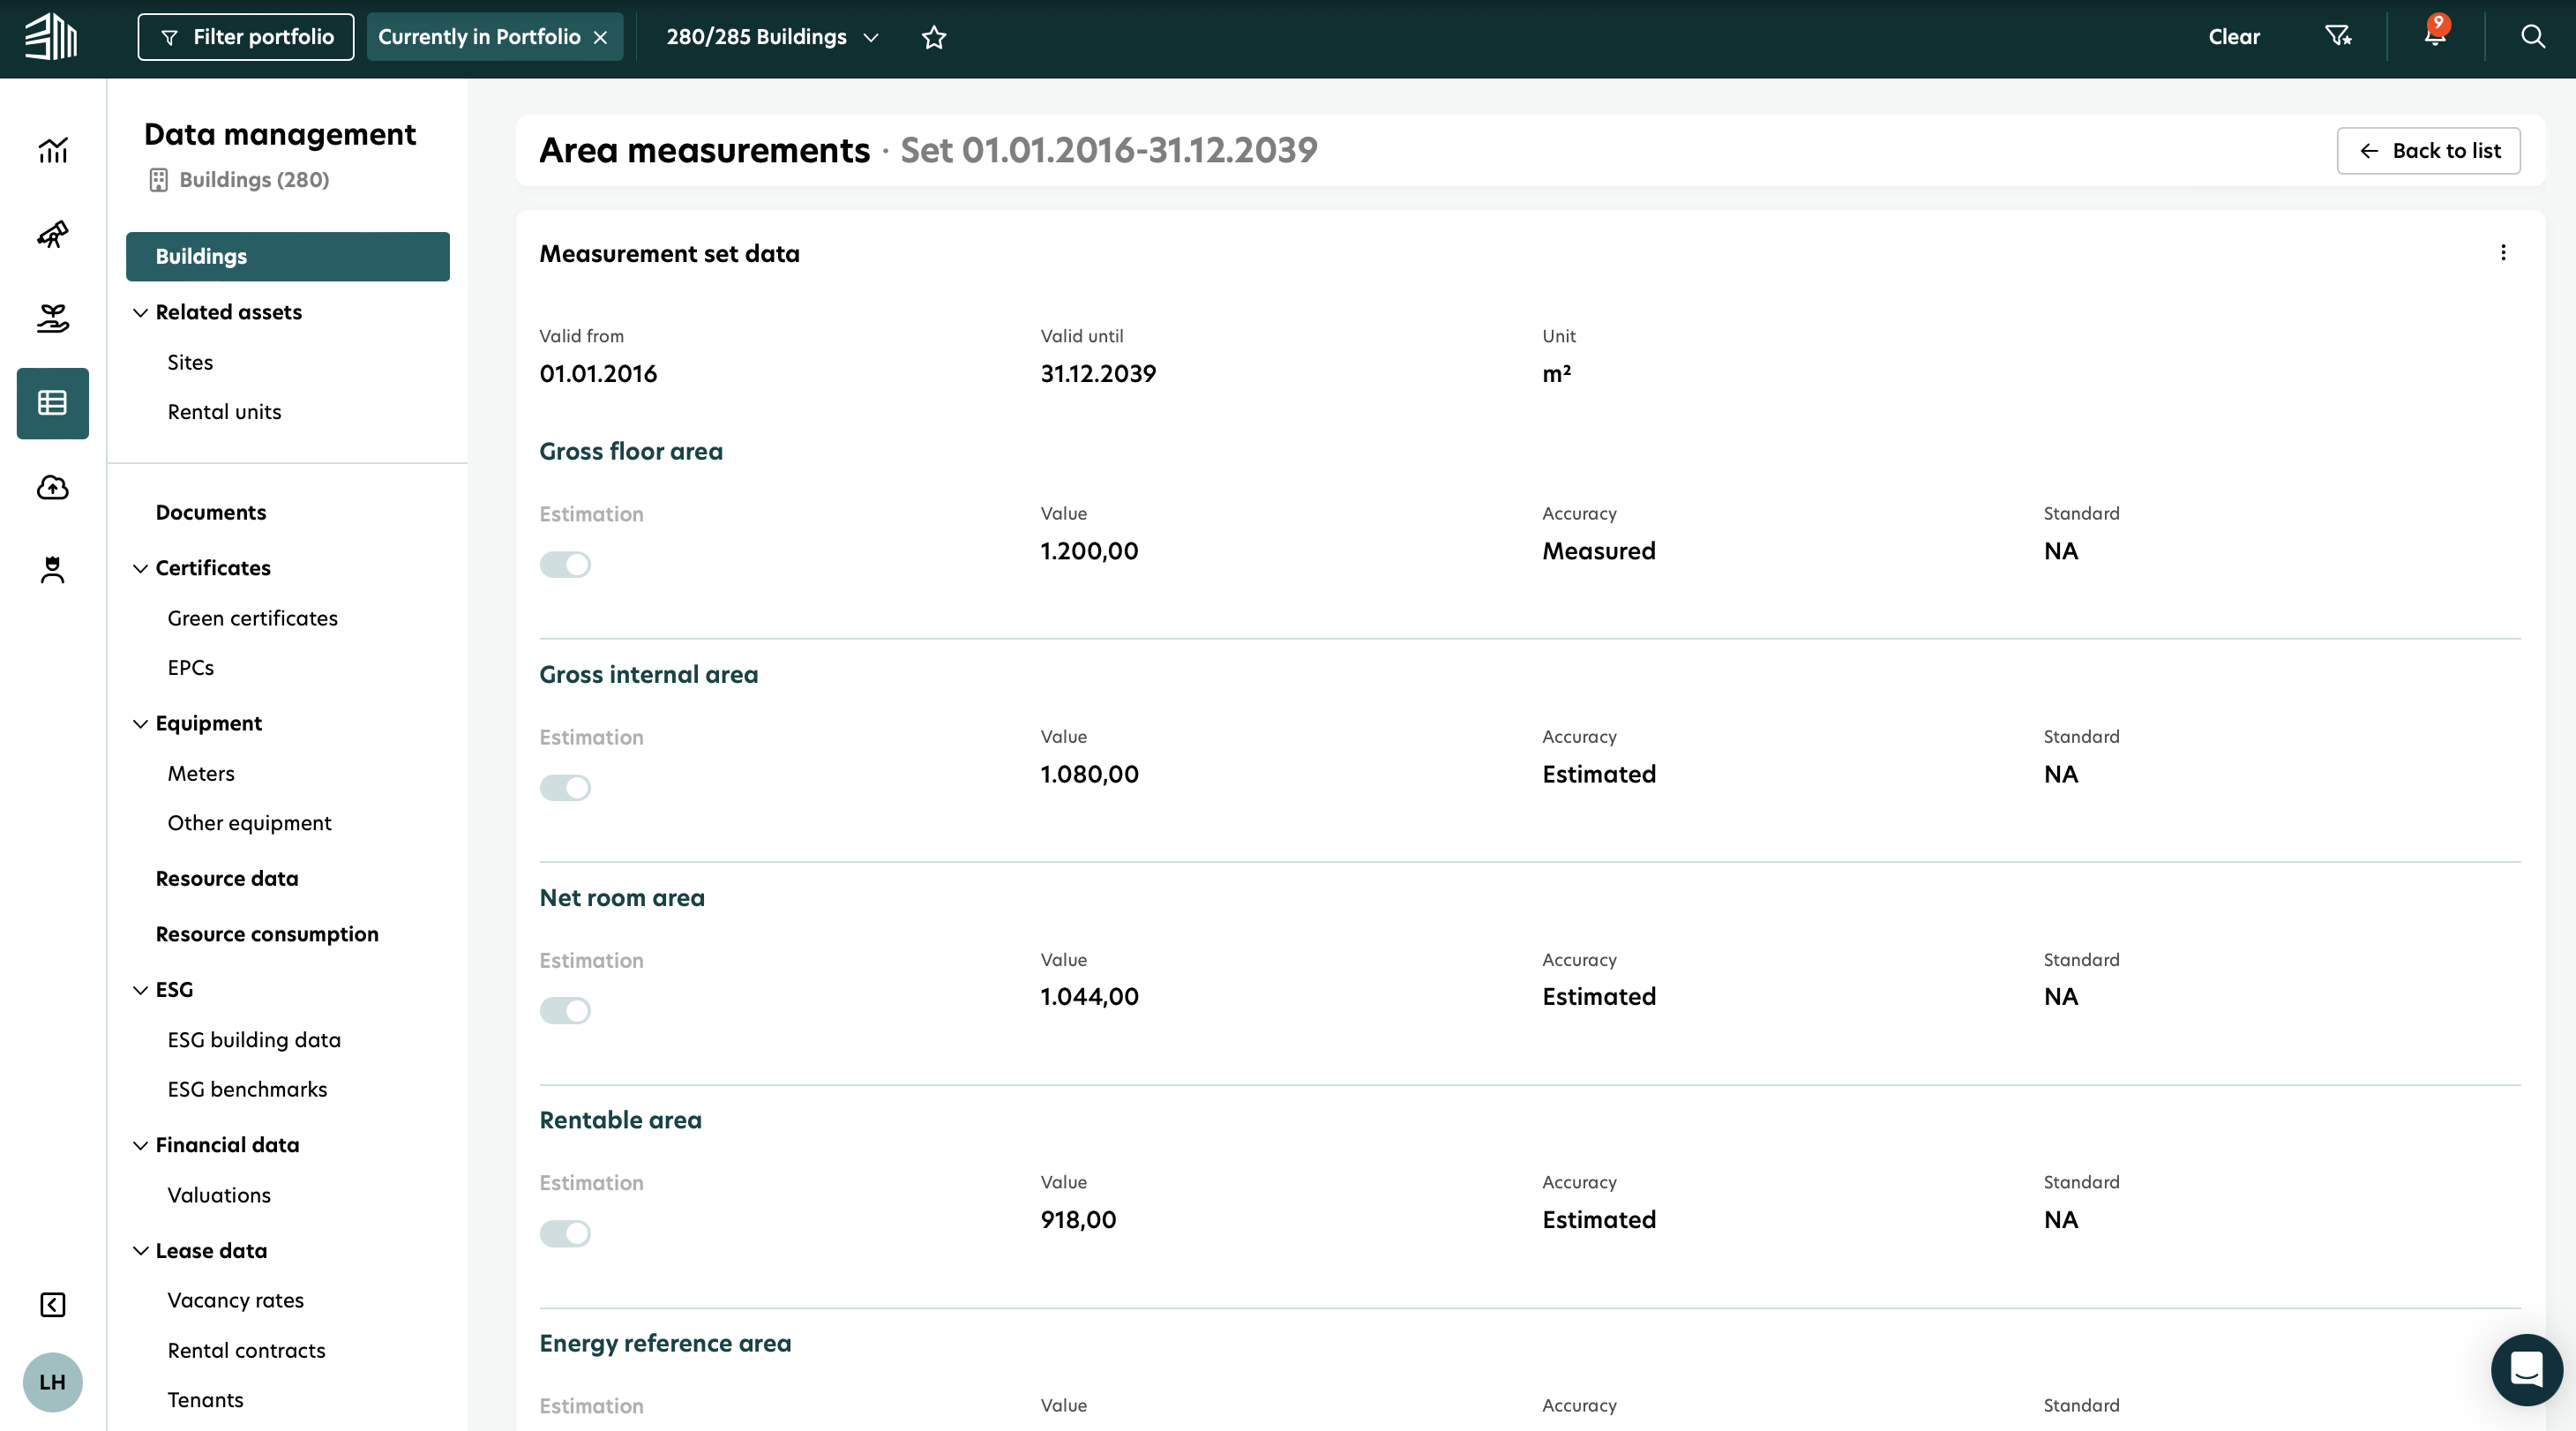Image resolution: width=2576 pixels, height=1431 pixels.
Task: Select ESG benchmarks menu item
Action: tap(247, 1089)
